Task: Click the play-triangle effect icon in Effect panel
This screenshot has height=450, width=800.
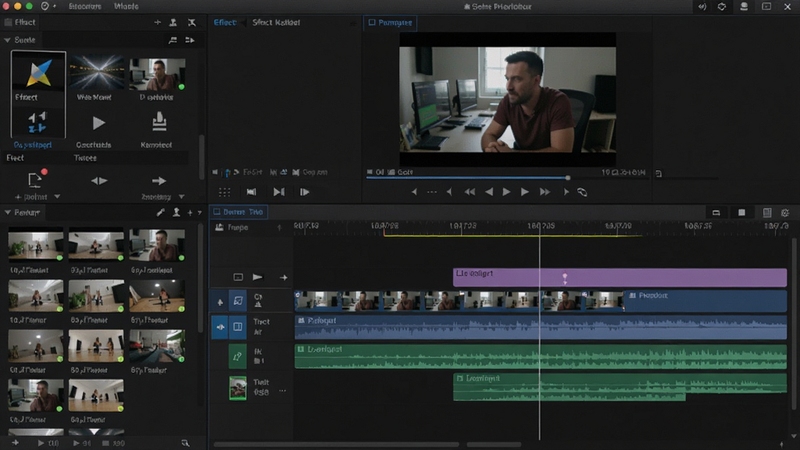Action: point(98,123)
